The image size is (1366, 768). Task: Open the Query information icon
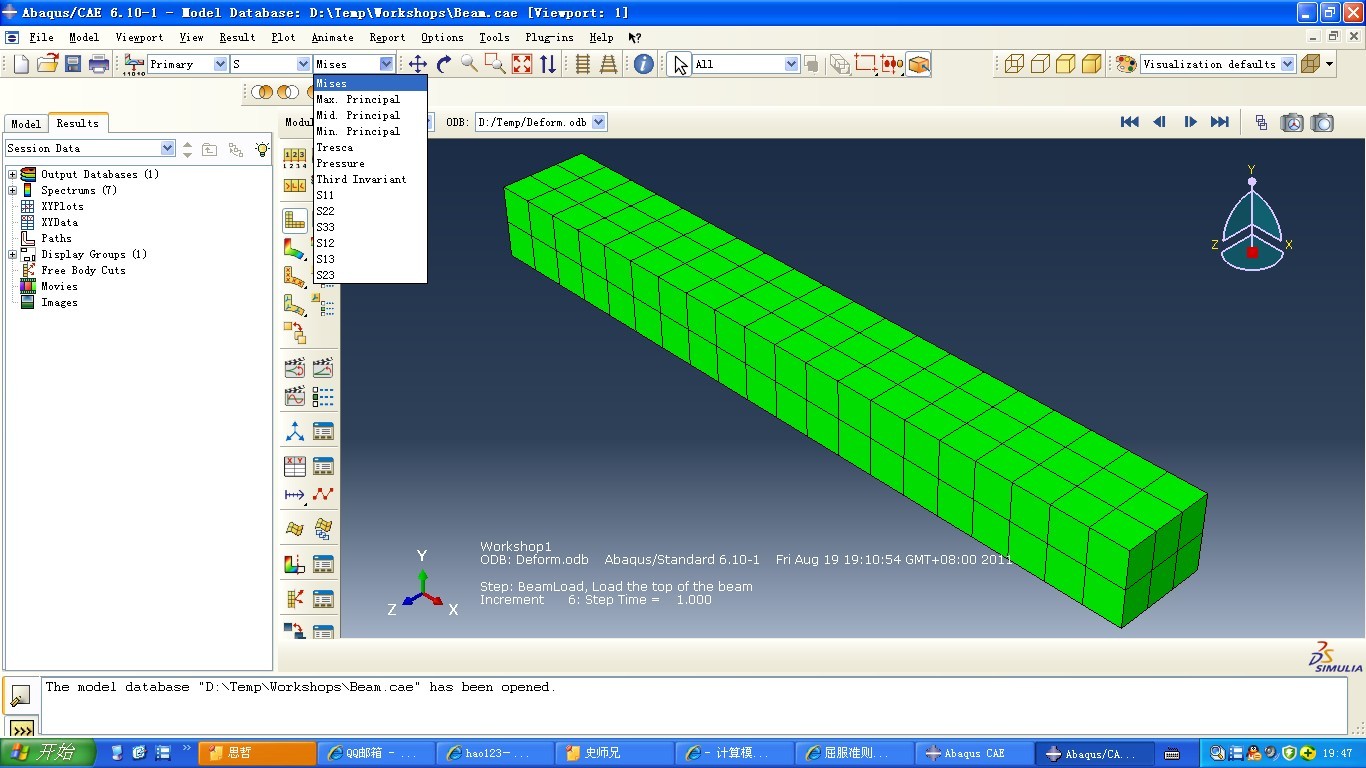644,64
